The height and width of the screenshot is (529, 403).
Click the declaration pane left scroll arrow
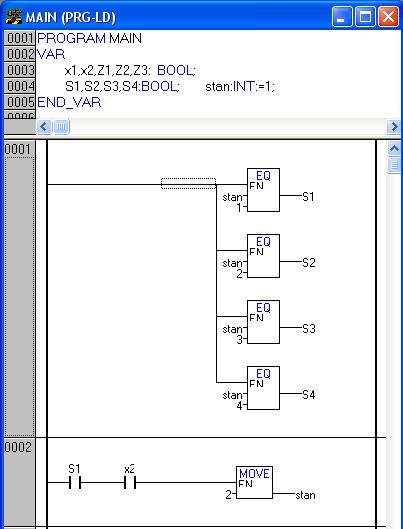tap(44, 127)
